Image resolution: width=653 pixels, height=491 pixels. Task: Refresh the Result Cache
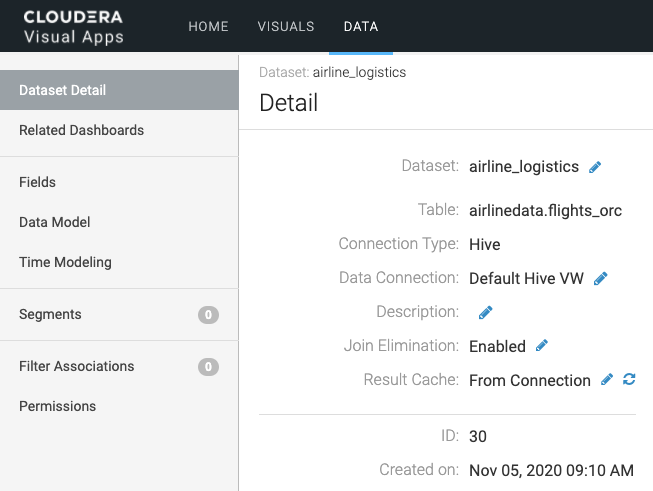point(629,380)
